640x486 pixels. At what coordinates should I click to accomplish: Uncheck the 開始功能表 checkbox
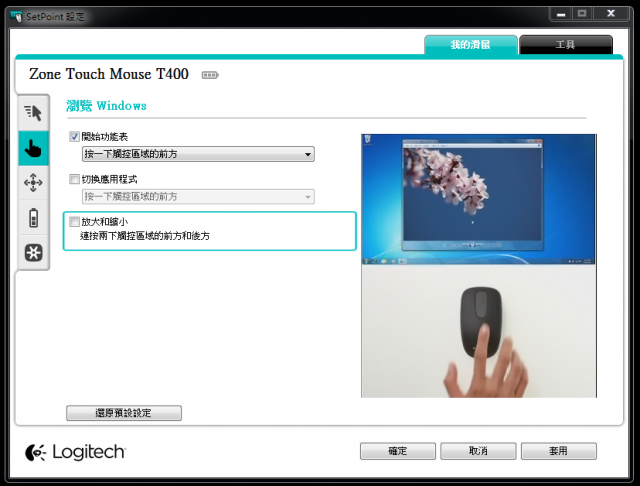[74, 137]
